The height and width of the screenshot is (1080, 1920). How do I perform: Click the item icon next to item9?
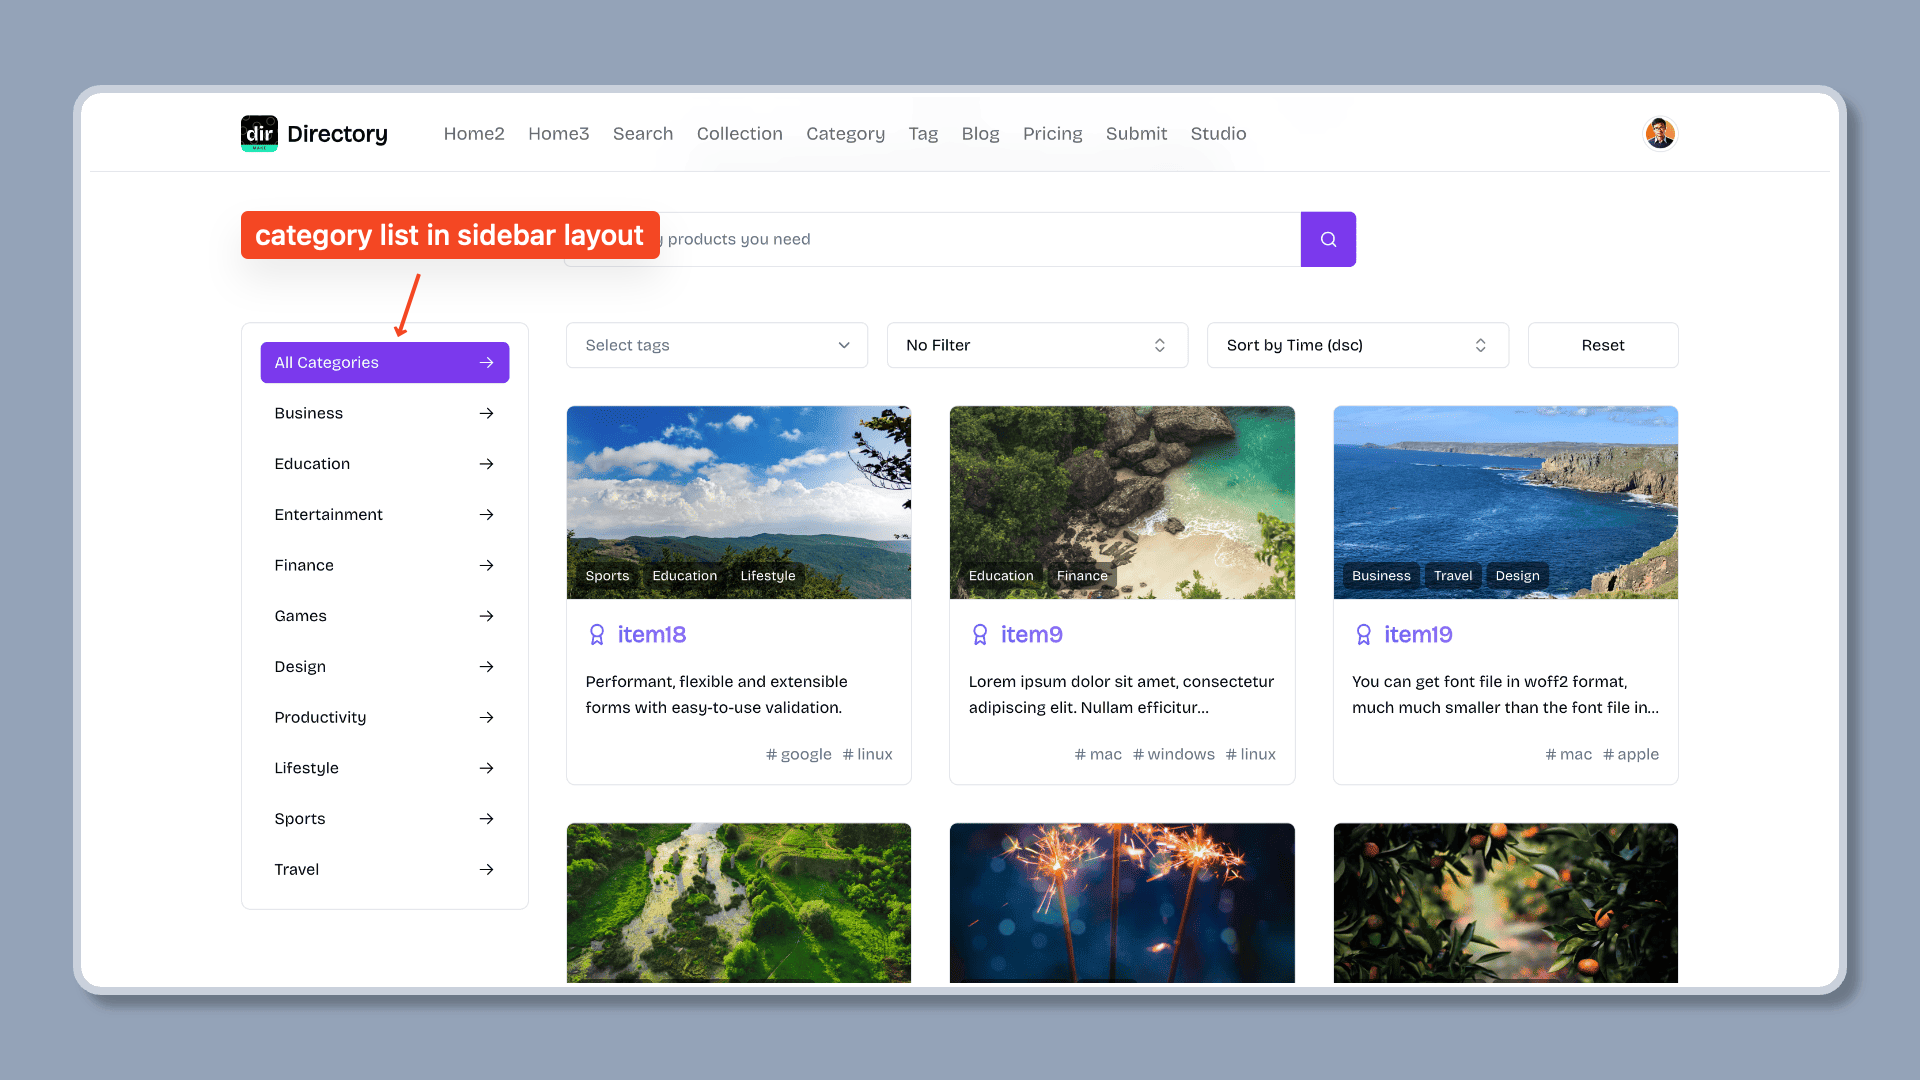pyautogui.click(x=980, y=634)
